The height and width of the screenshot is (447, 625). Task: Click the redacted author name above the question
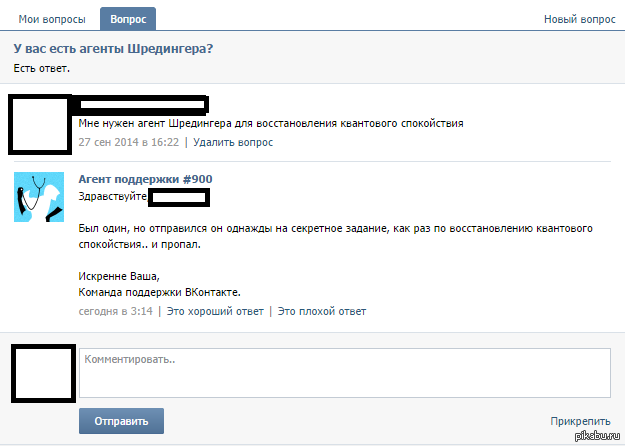(142, 104)
